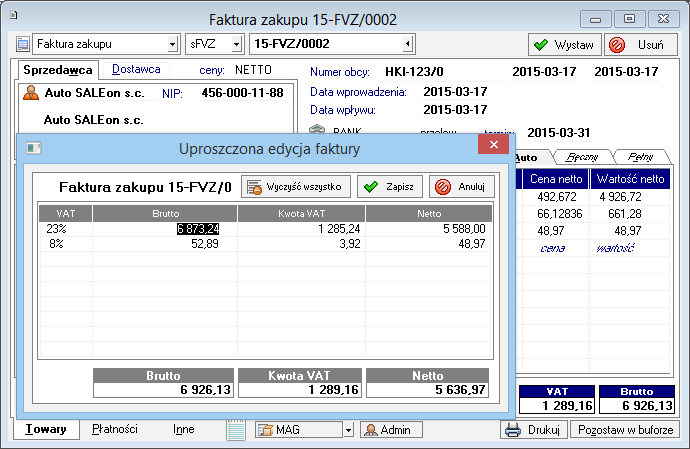690x449 pixels.
Task: Click the Admin user button
Action: pyautogui.click(x=392, y=430)
